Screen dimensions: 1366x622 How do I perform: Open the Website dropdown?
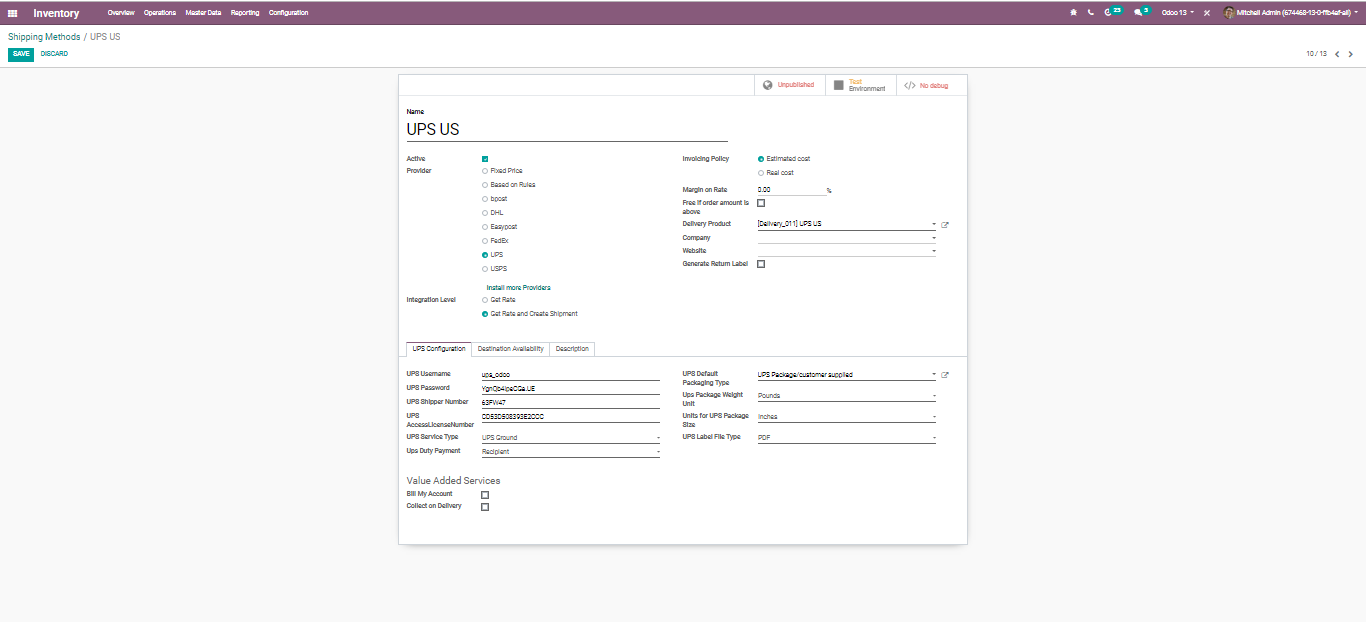(x=847, y=251)
